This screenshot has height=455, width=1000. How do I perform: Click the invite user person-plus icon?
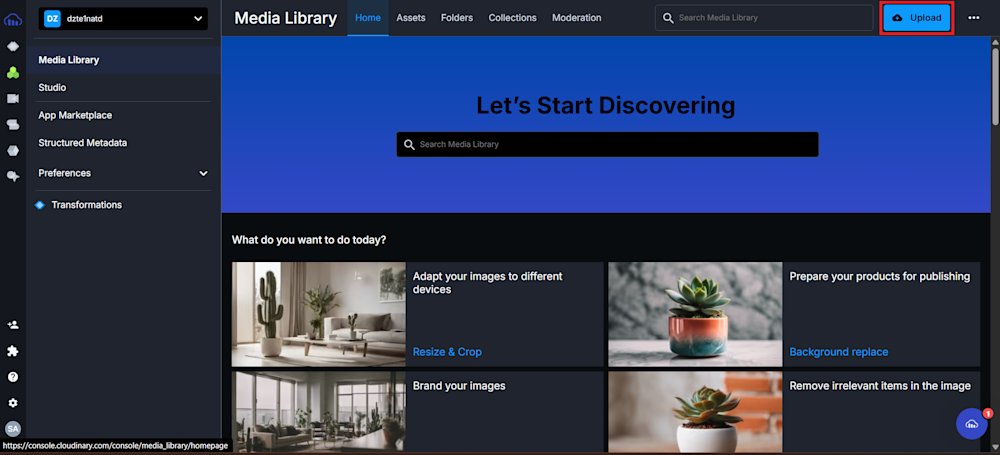13,325
